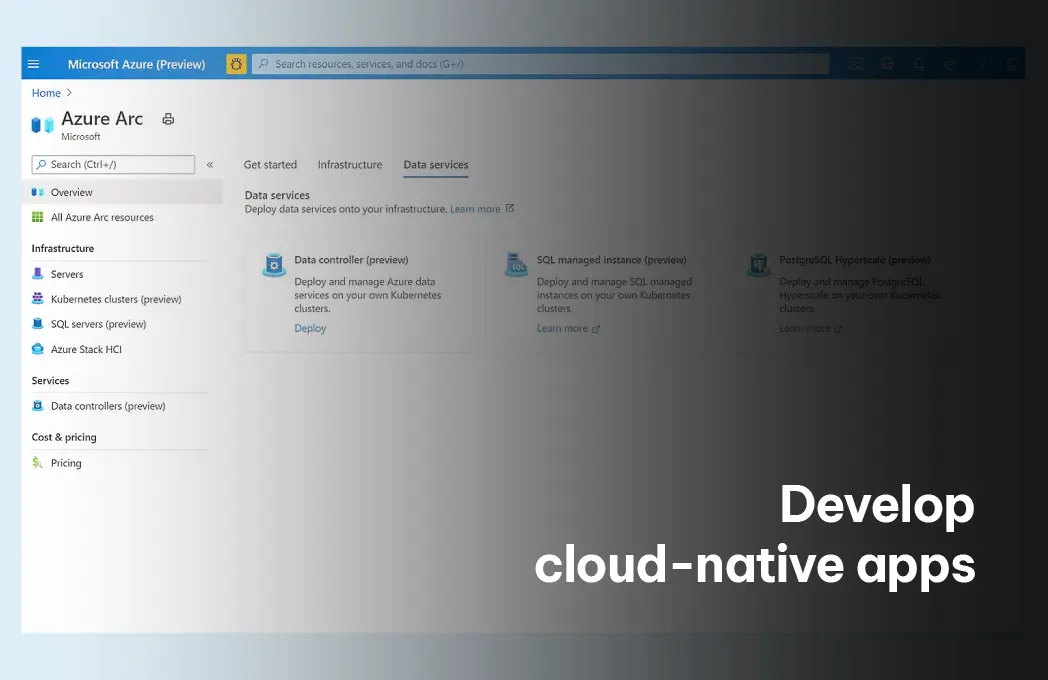View Pricing under Cost & pricing
This screenshot has height=680, width=1048.
67,462
